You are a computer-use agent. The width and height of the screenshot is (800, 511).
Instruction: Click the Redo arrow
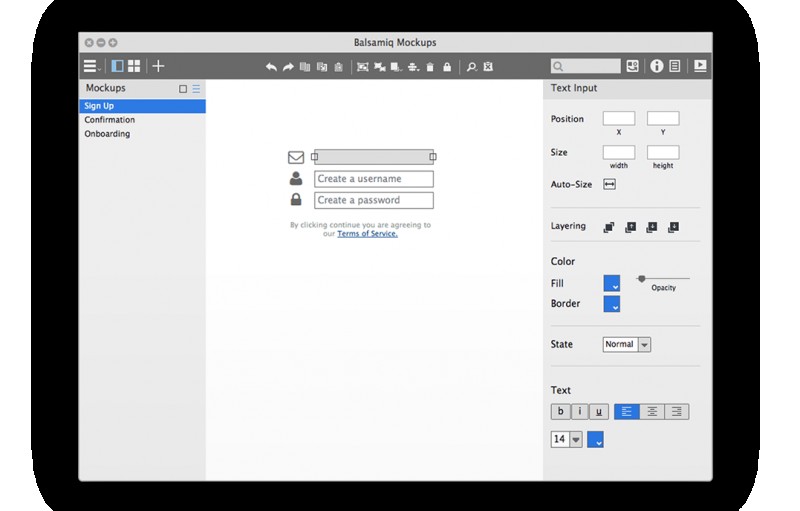coord(288,67)
